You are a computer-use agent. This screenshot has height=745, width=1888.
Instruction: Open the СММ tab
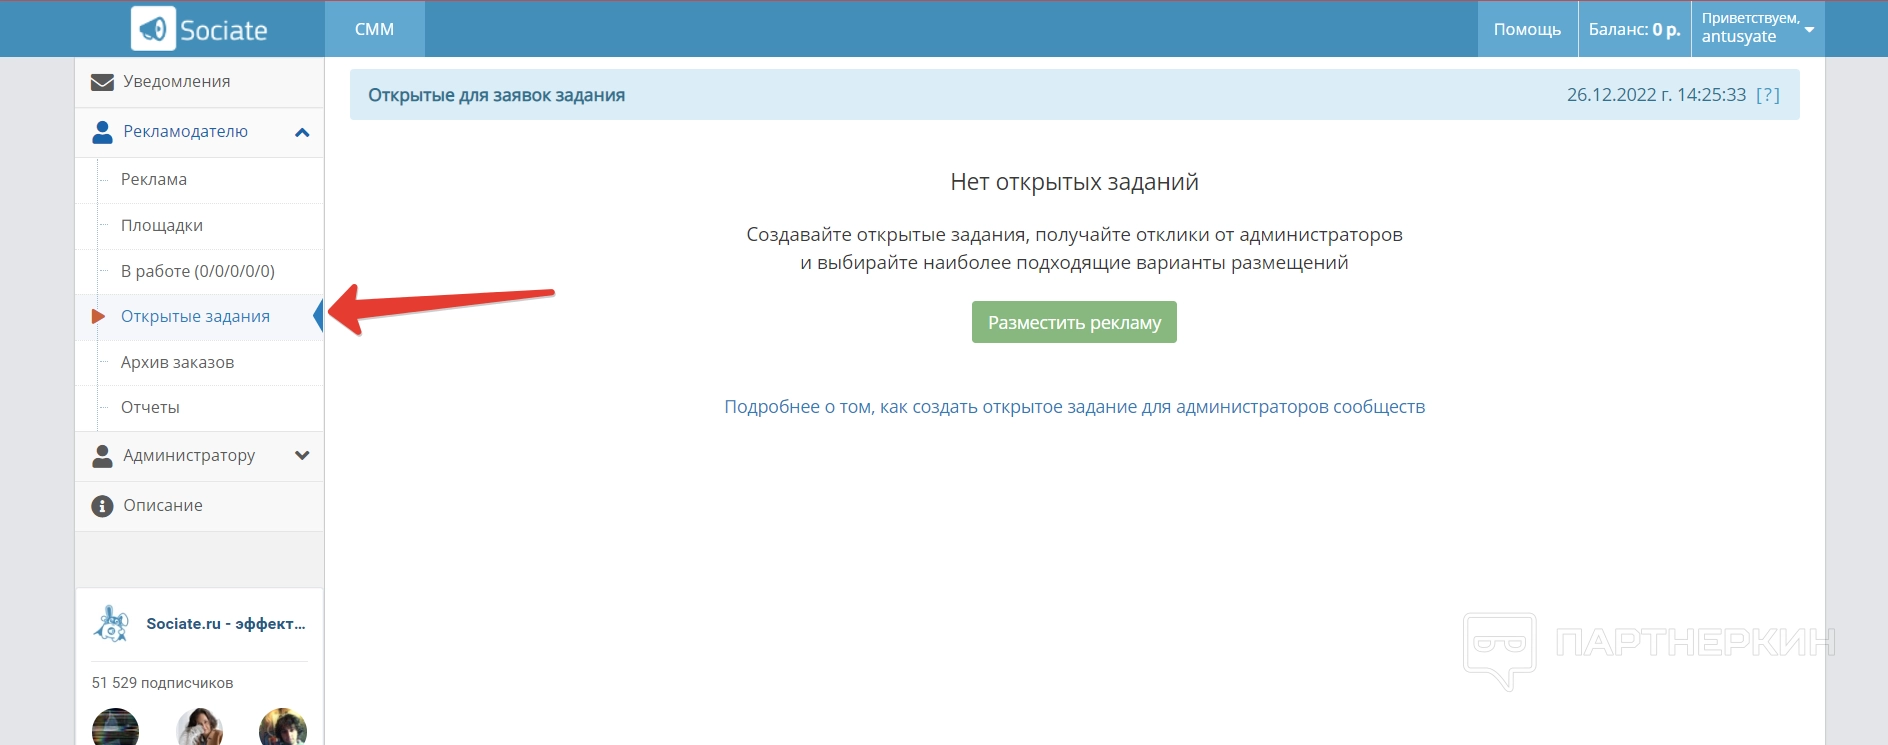tap(375, 29)
